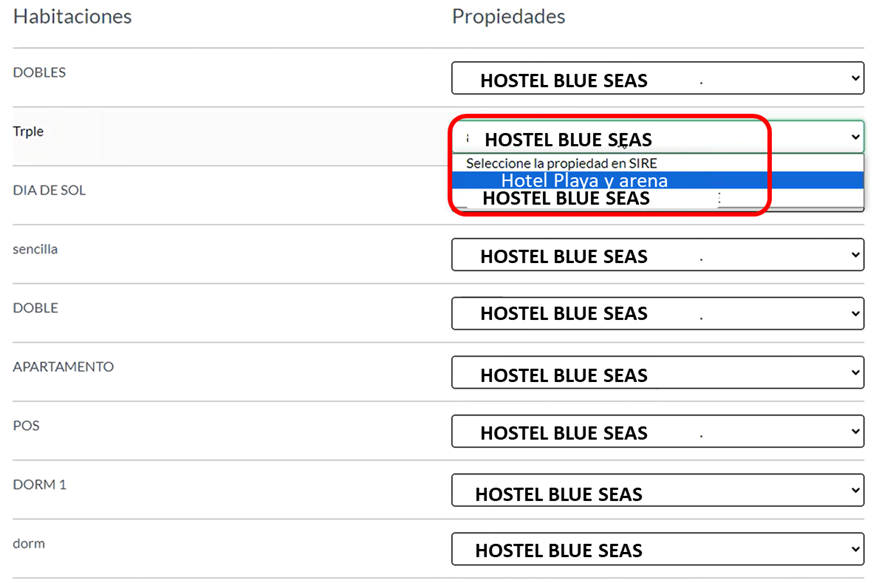The height and width of the screenshot is (583, 876).
Task: Click the Trple room name
Action: tap(28, 132)
